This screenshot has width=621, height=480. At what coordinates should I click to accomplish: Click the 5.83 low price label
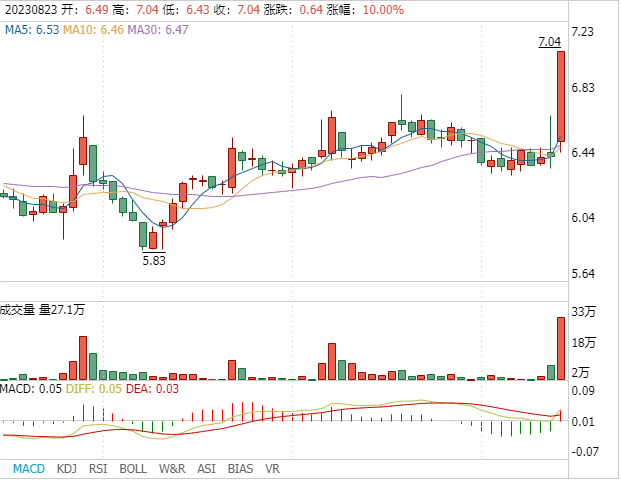click(x=154, y=260)
